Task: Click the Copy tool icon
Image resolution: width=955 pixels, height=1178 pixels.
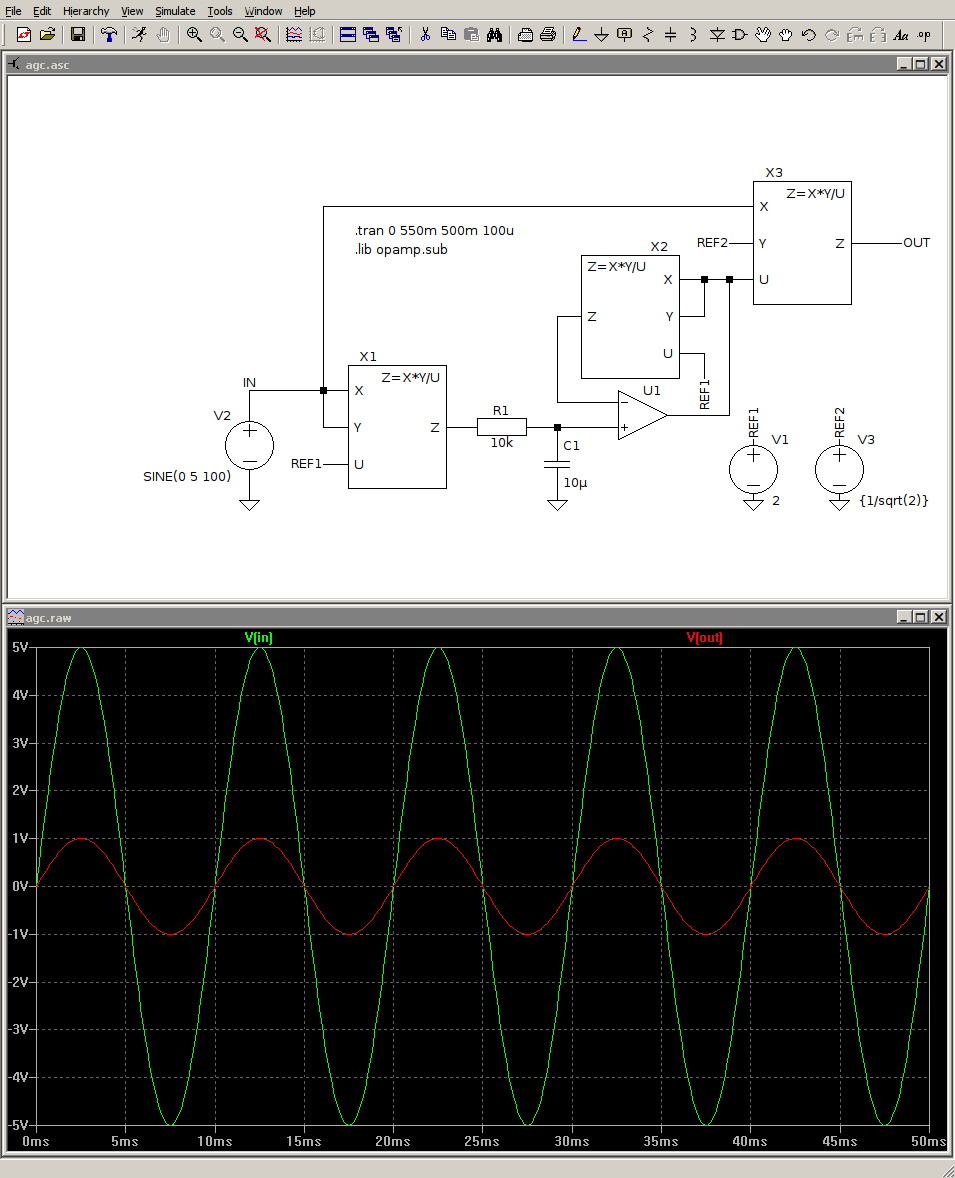Action: 449,35
